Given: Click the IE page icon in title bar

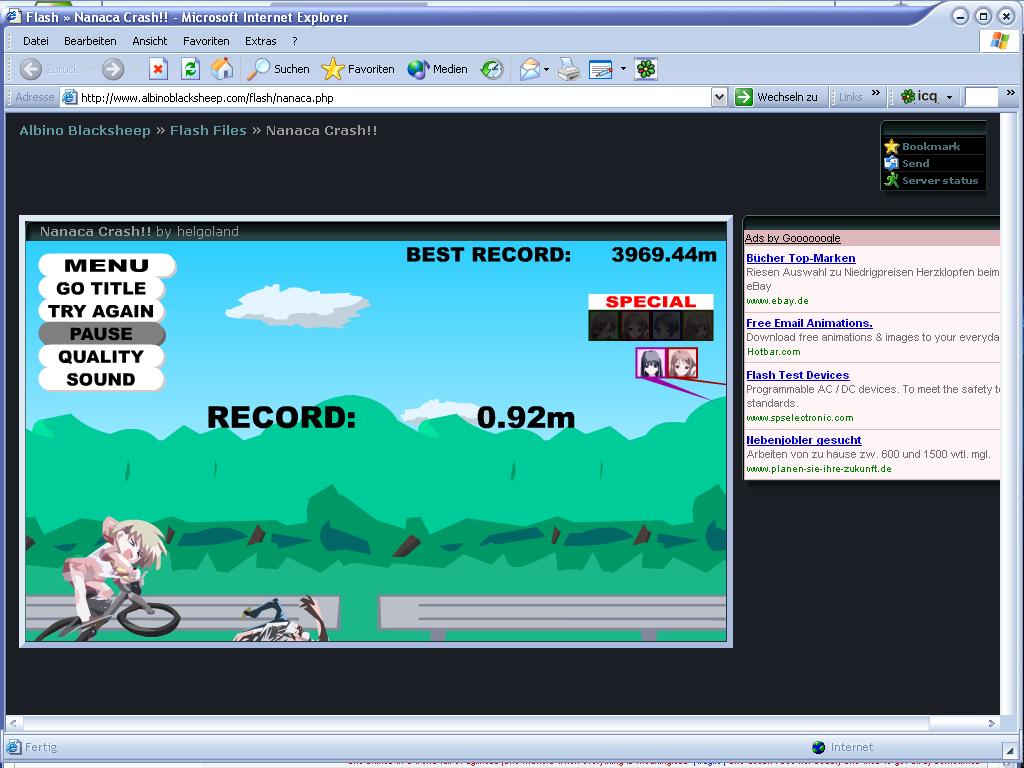Looking at the screenshot, I should pyautogui.click(x=13, y=16).
